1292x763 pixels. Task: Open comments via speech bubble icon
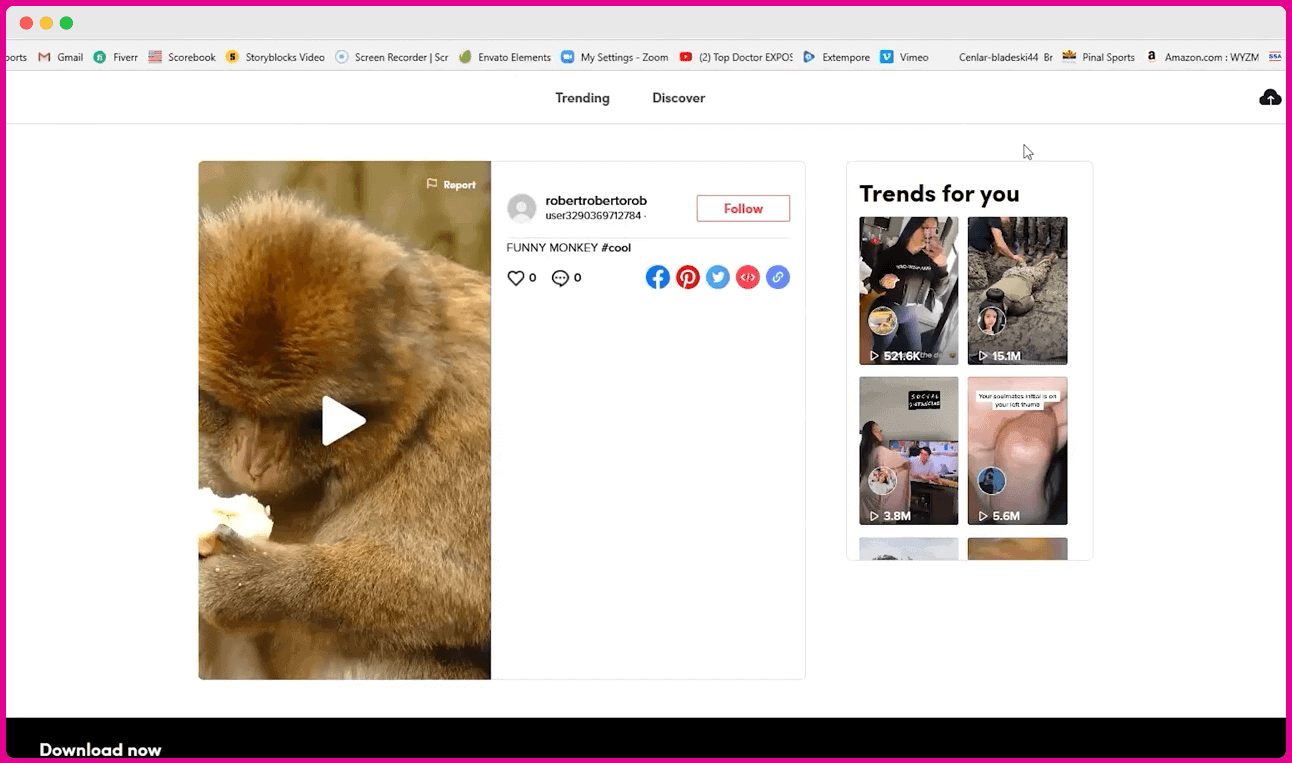point(560,278)
